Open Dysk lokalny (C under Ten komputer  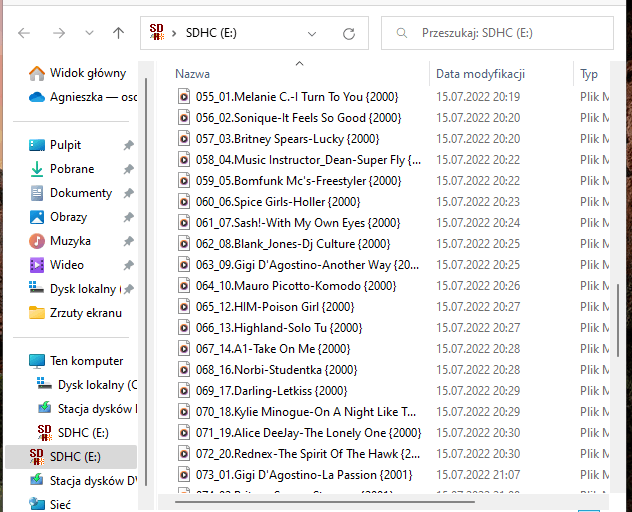tap(87, 385)
